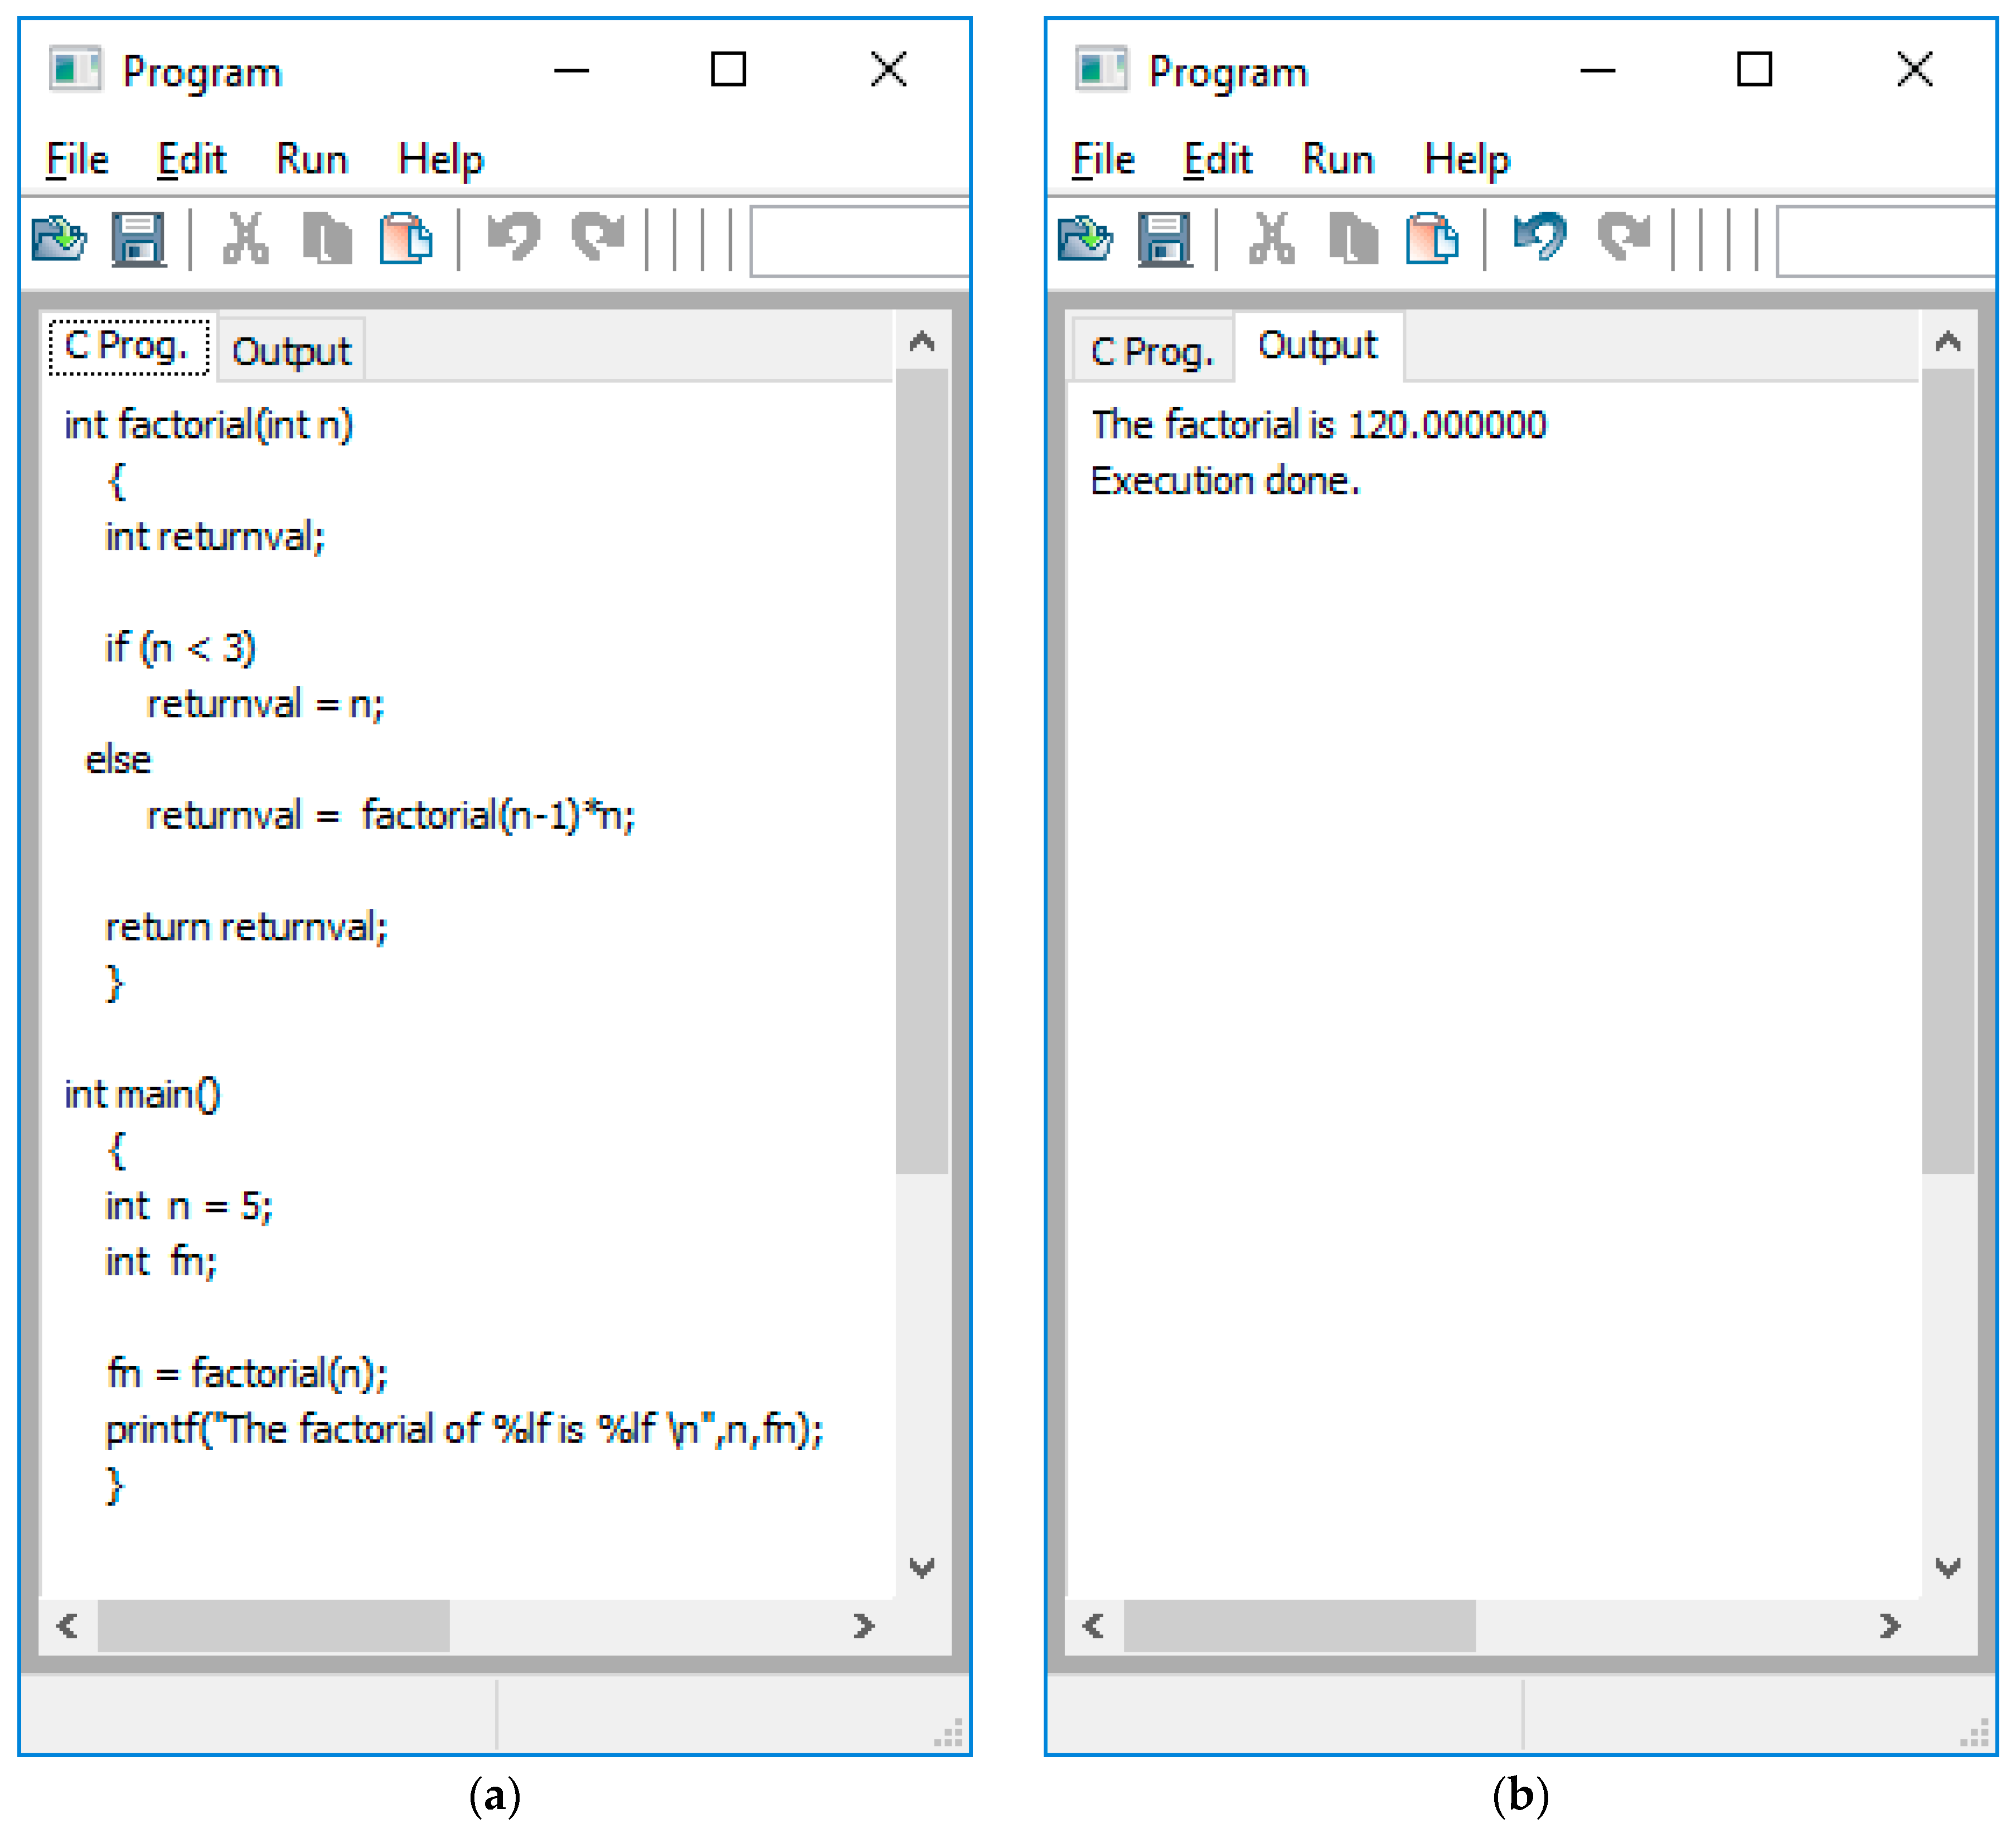The height and width of the screenshot is (1838, 2016).
Task: Click the Copy icon in right window
Action: tap(1353, 239)
